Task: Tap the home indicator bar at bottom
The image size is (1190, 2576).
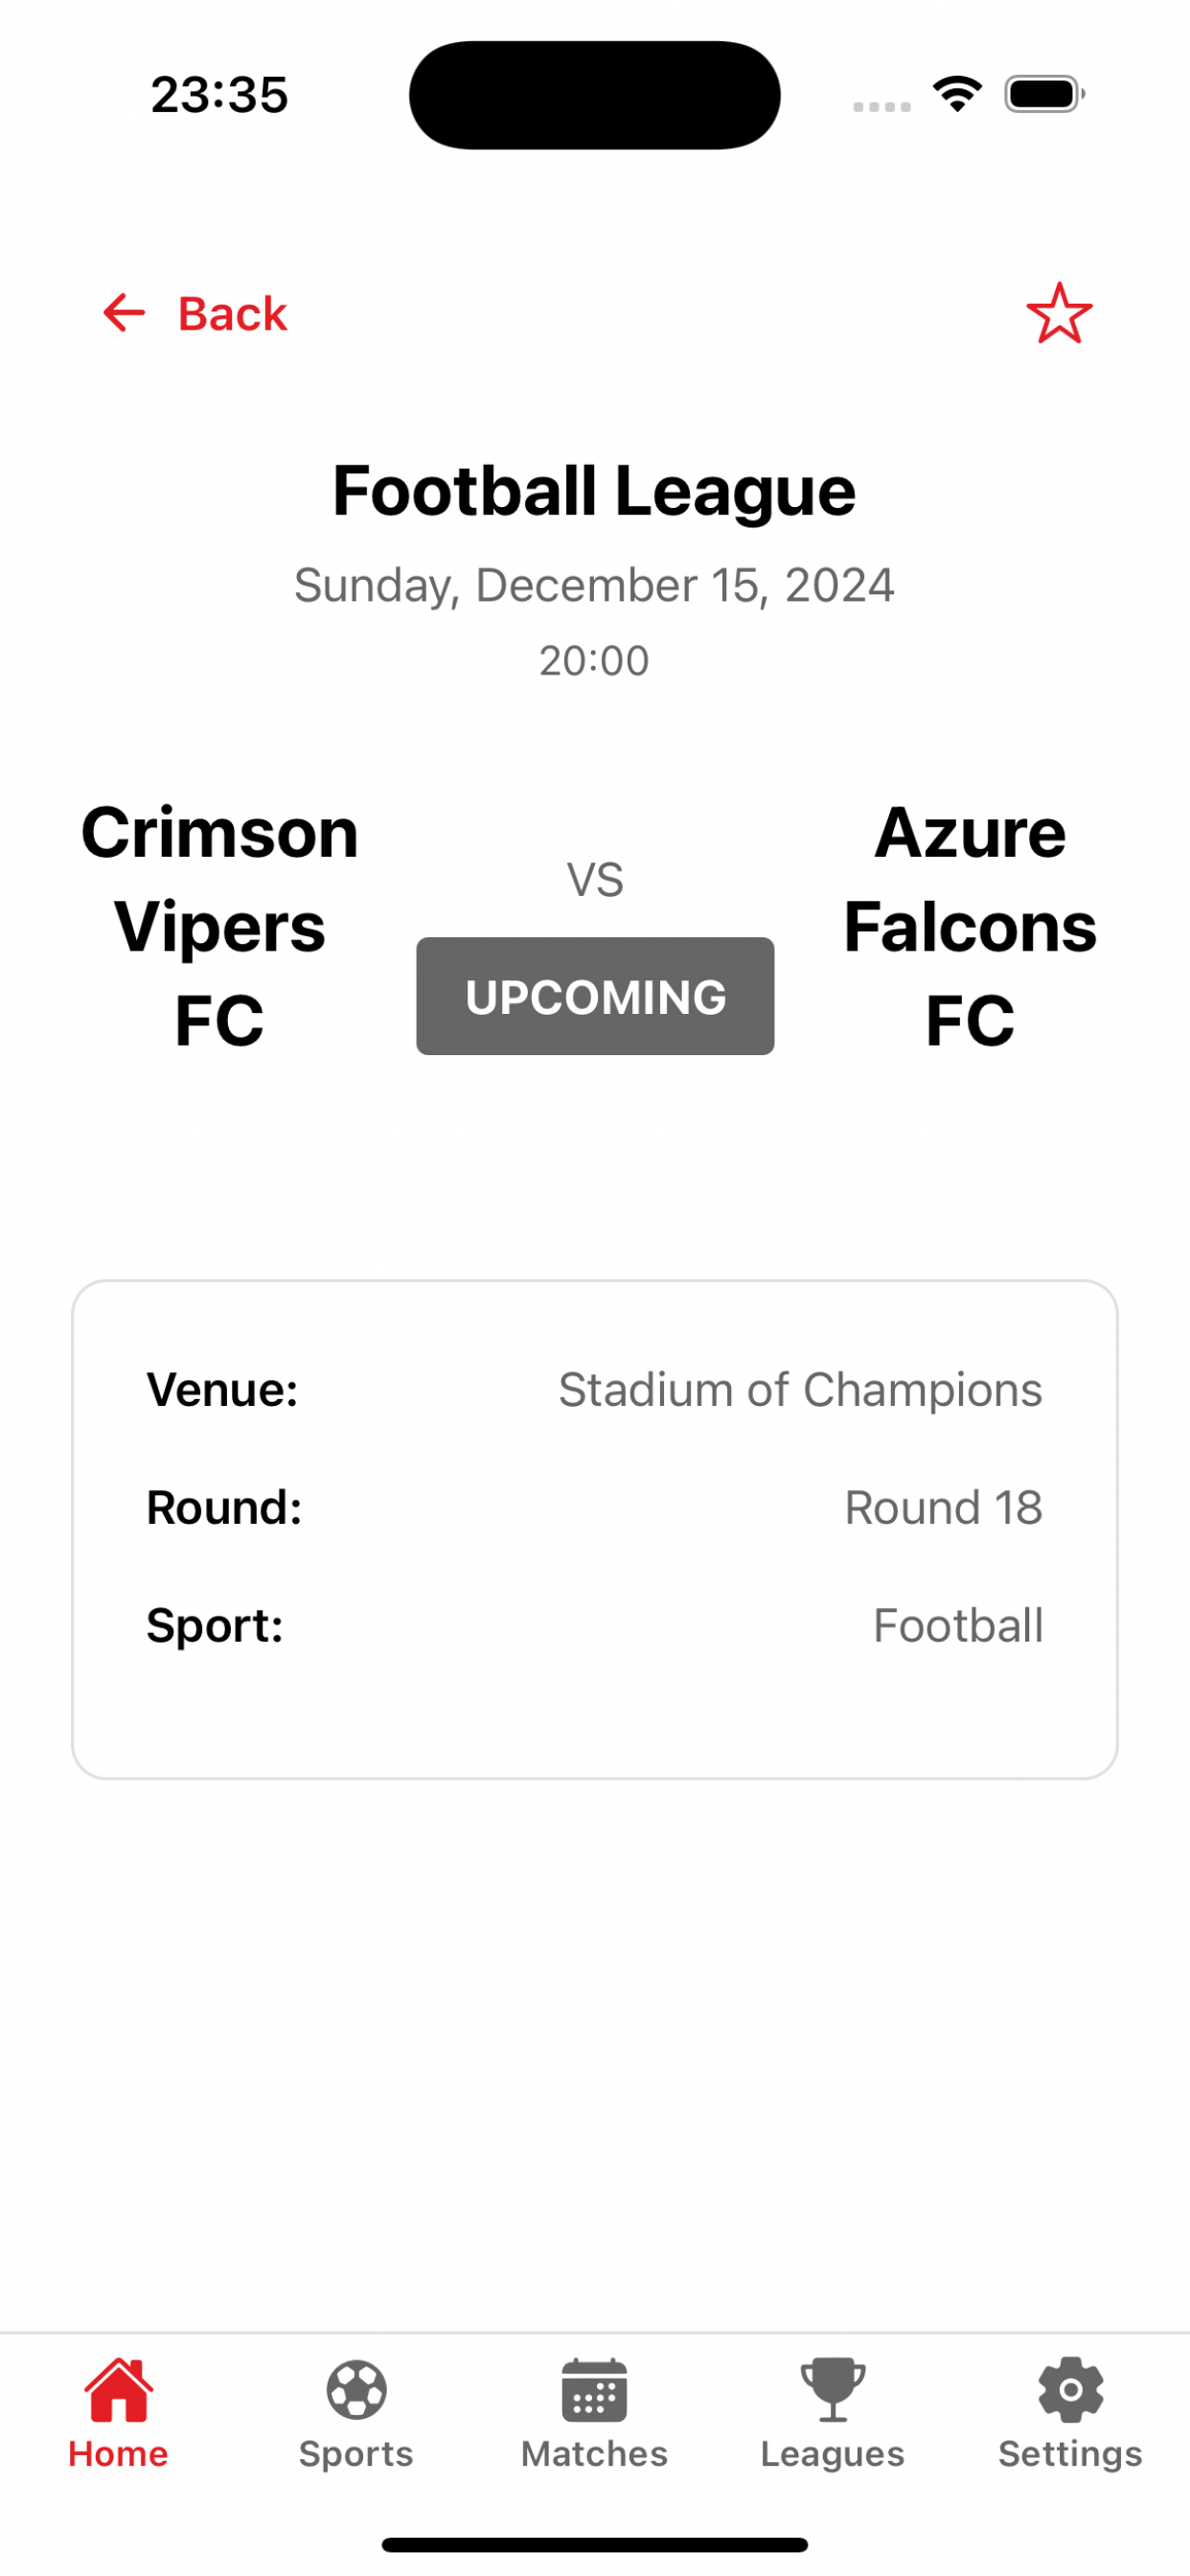Action: (x=595, y=2545)
